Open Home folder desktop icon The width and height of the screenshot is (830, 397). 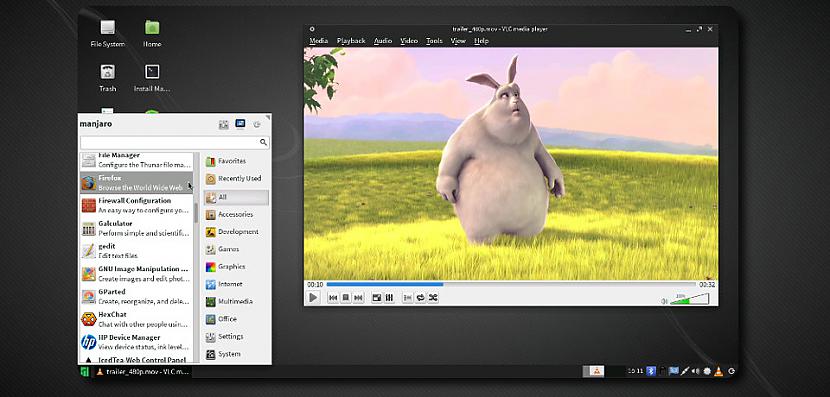152,33
